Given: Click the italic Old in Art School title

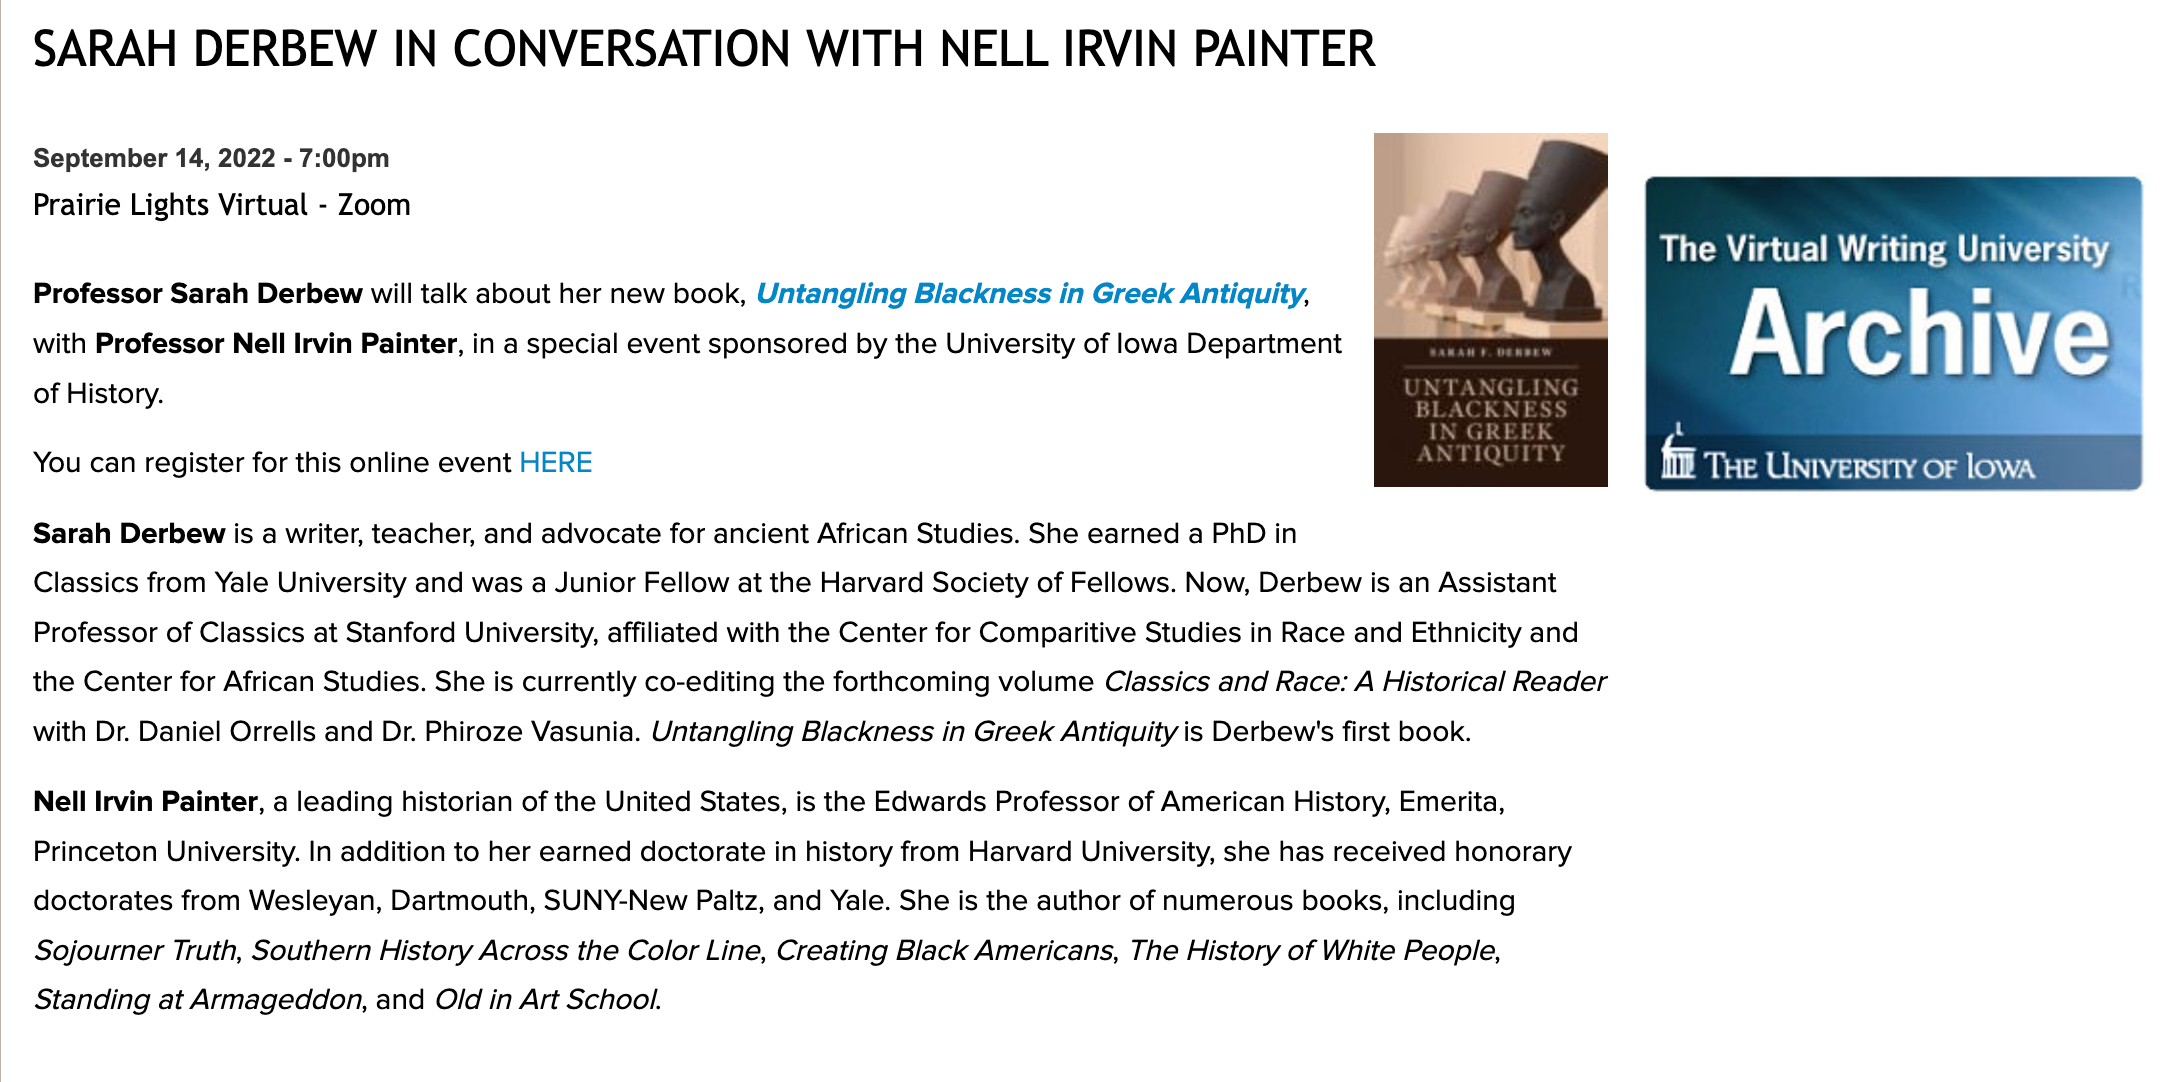Looking at the screenshot, I should click(547, 1000).
